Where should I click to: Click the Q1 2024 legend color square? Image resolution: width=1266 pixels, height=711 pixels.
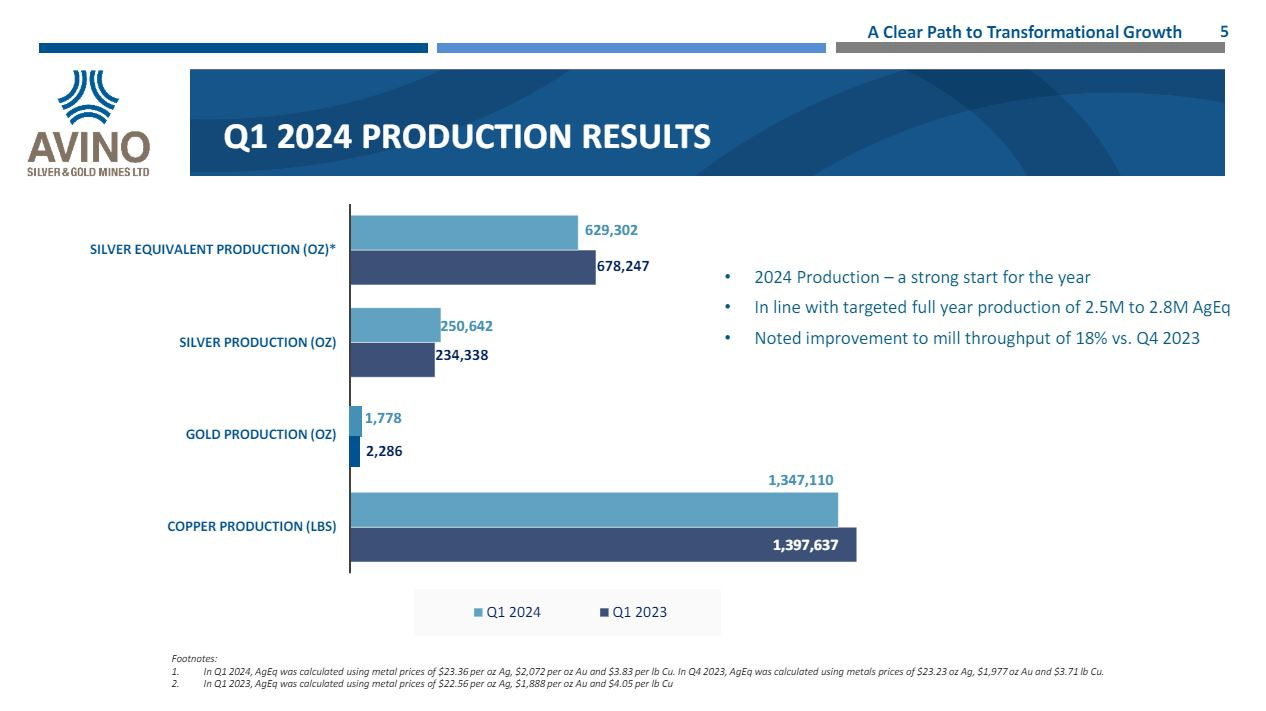[x=479, y=613]
